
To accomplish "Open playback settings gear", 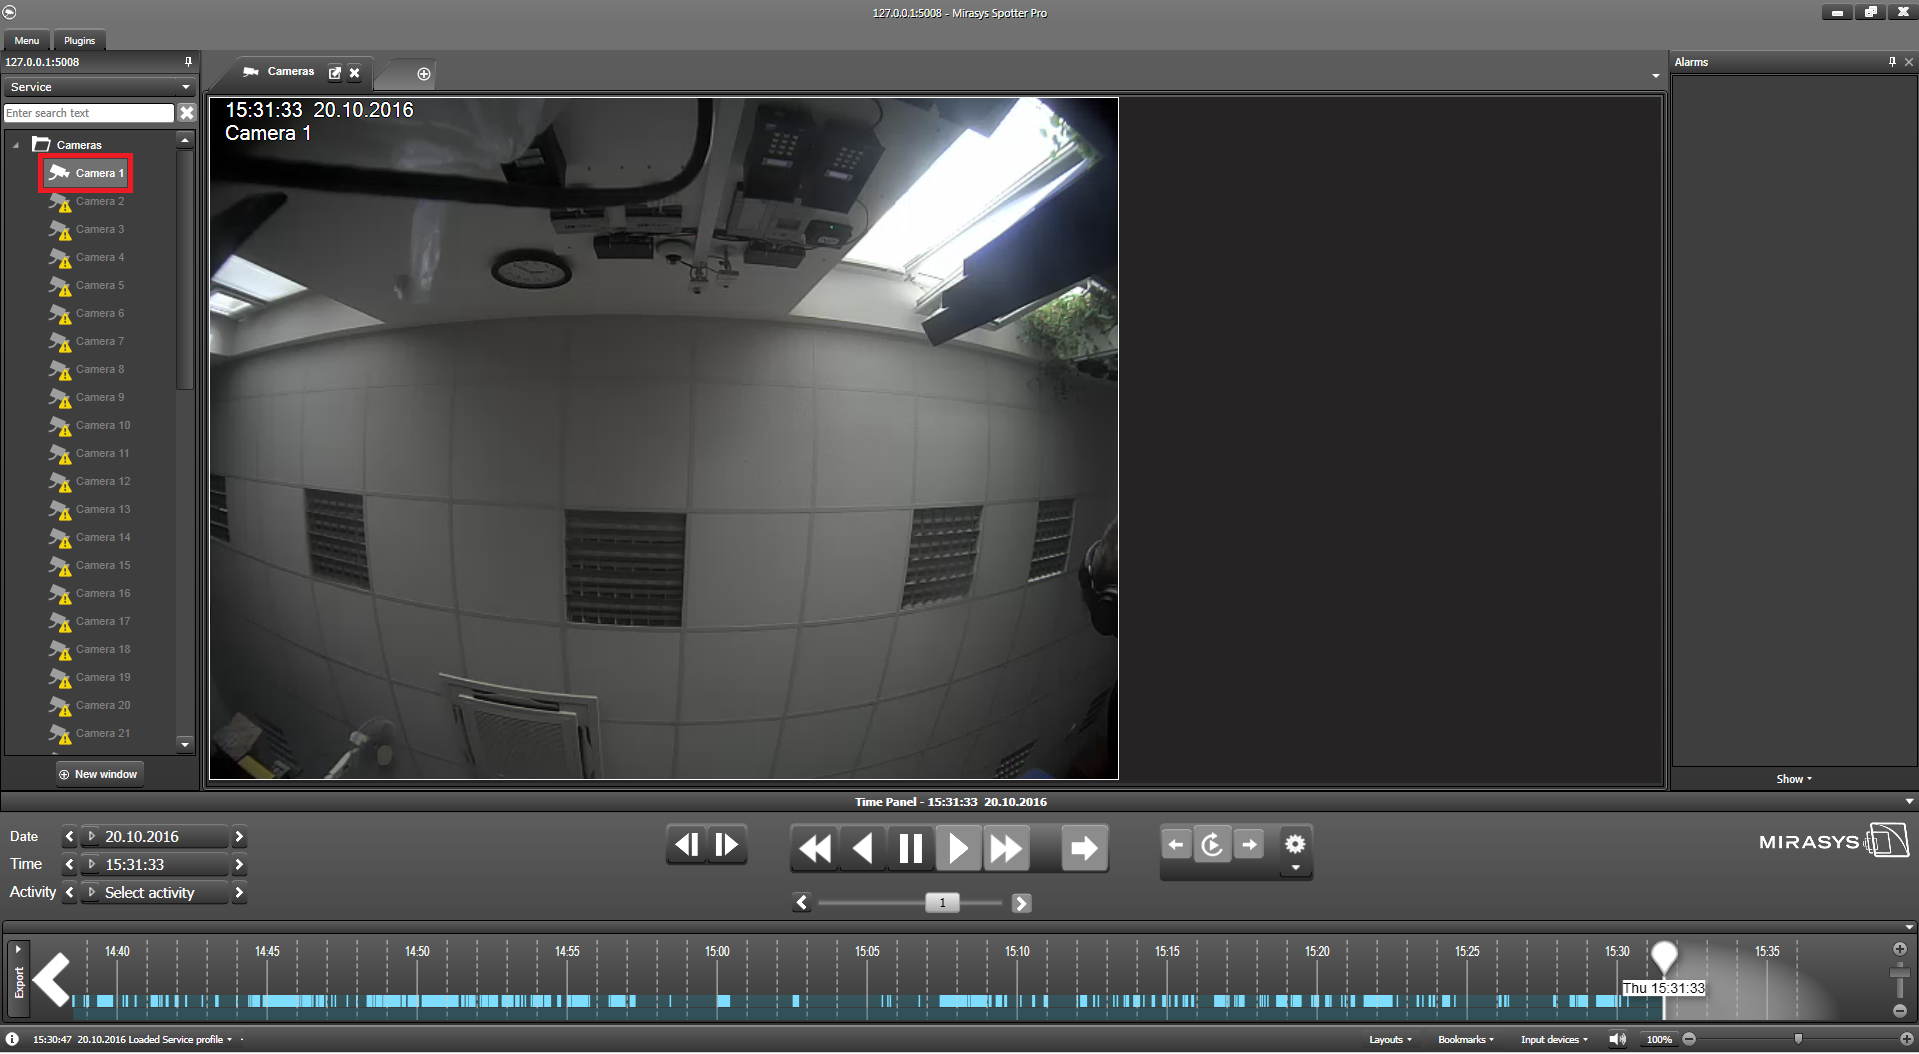I will 1295,844.
